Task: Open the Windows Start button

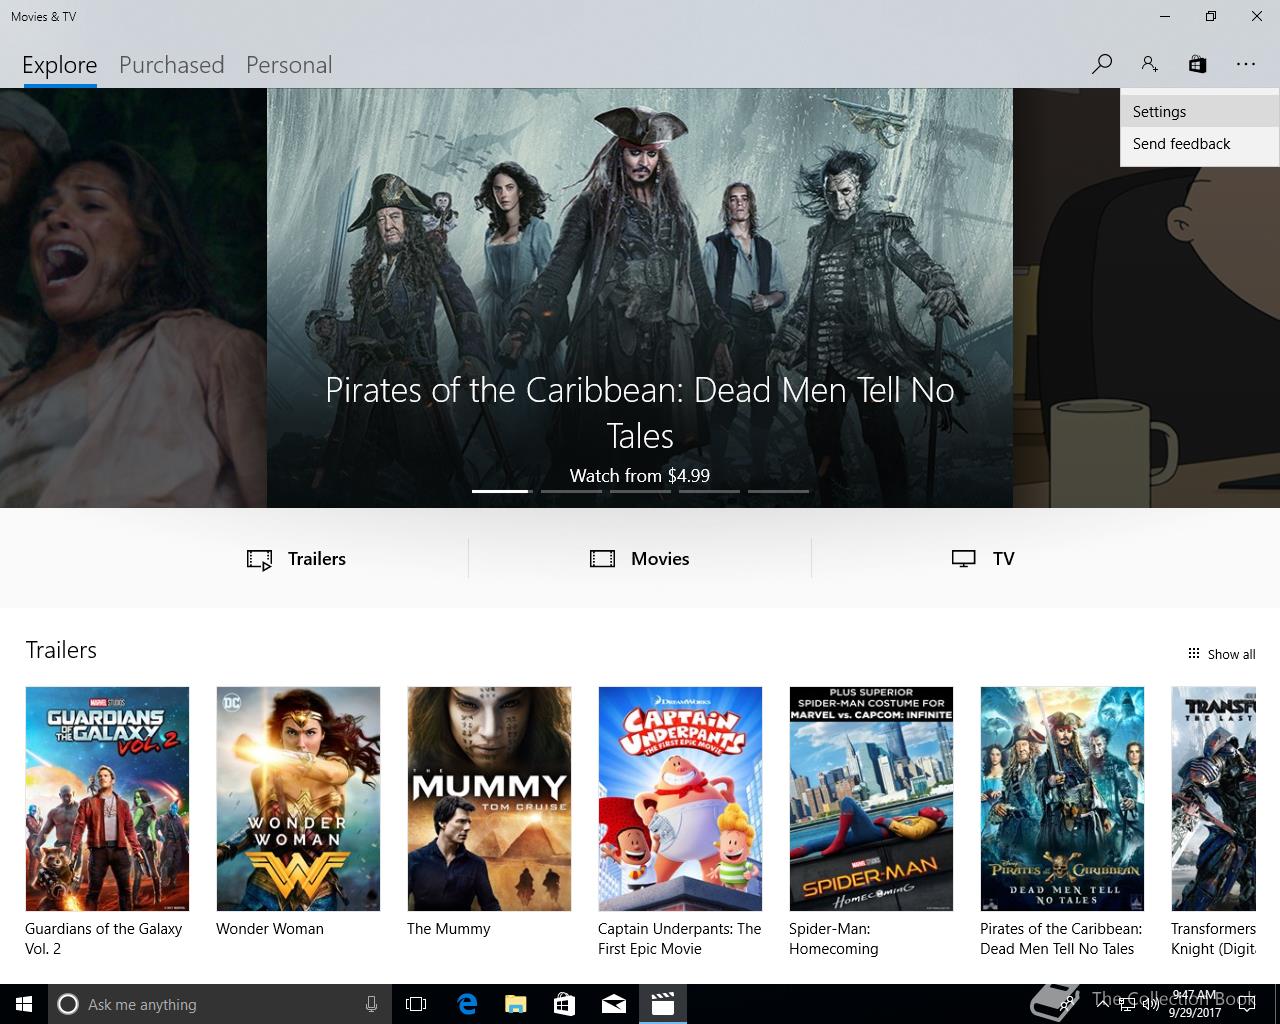Action: (24, 1004)
